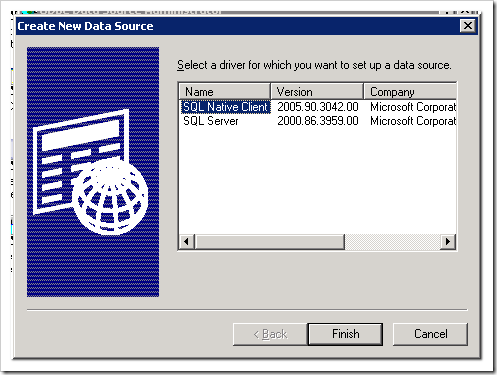The height and width of the screenshot is (375, 497).
Task: Click the horizontal scrollbar thumb
Action: (270, 241)
